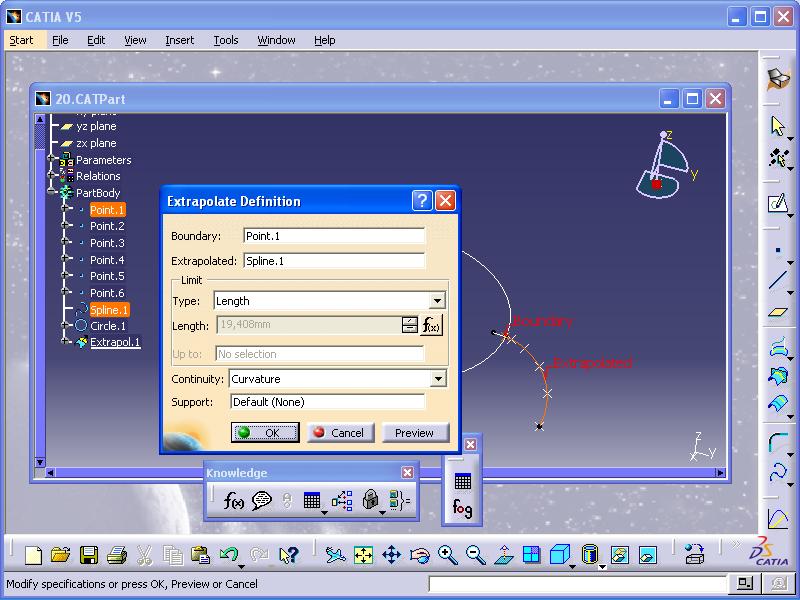Open the Type dropdown set to Length
This screenshot has height=600, width=800.
click(x=438, y=301)
